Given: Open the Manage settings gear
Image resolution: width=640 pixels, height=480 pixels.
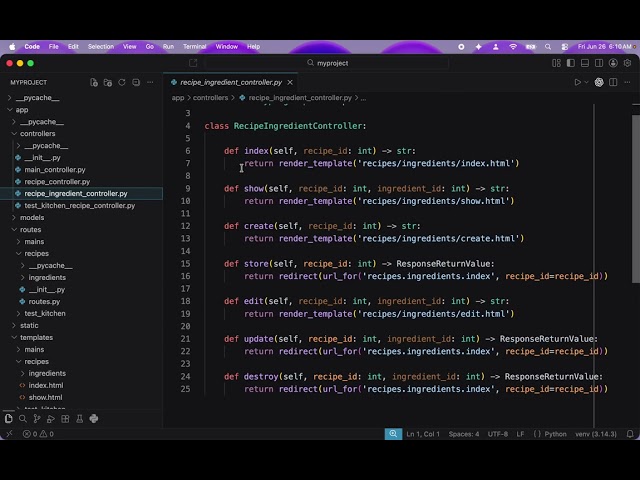Looking at the screenshot, I should 627,63.
